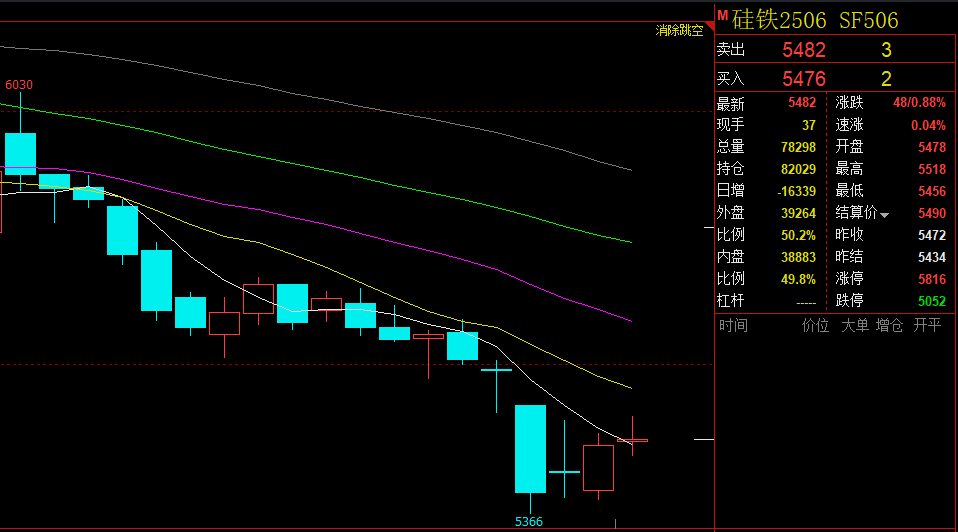Click the 最高 value 5518
Image resolution: width=958 pixels, height=532 pixels.
932,169
